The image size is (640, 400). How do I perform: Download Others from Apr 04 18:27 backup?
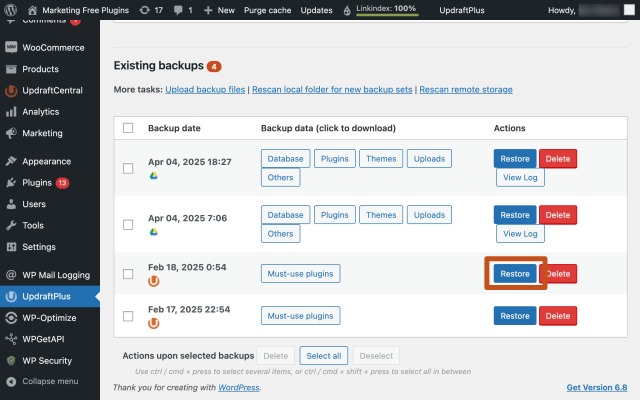(280, 178)
